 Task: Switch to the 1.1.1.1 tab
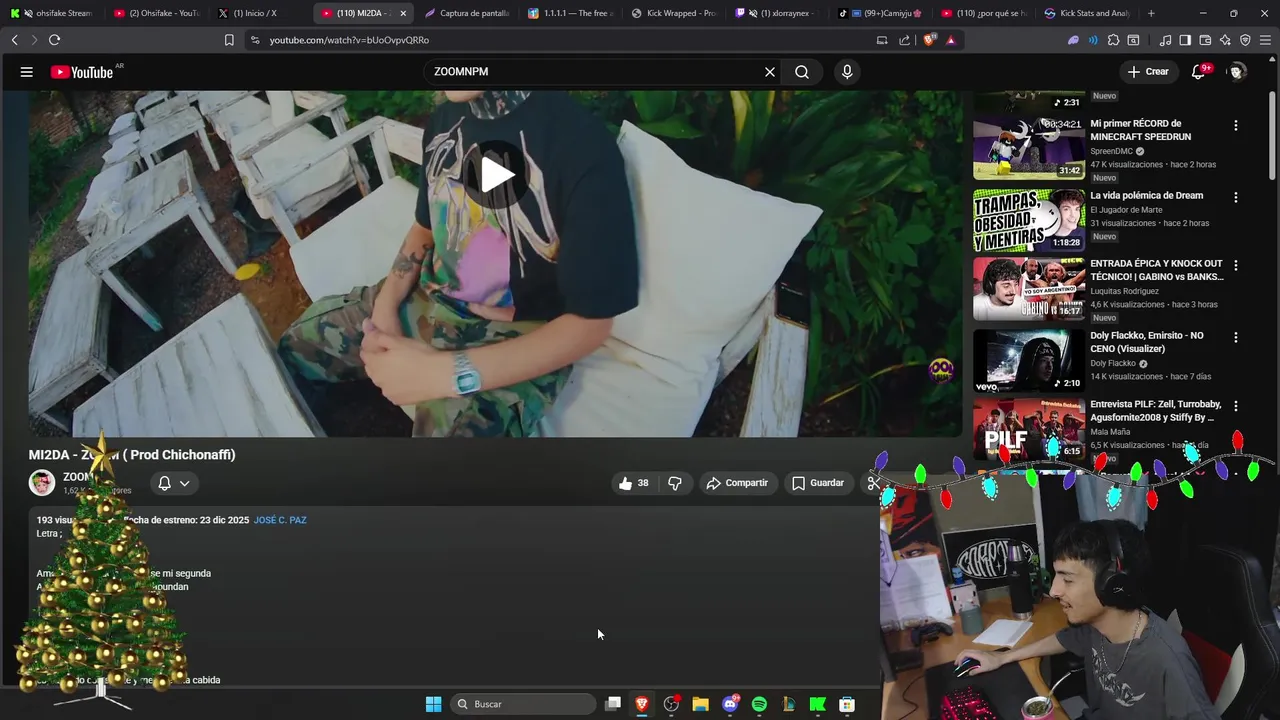(x=570, y=13)
